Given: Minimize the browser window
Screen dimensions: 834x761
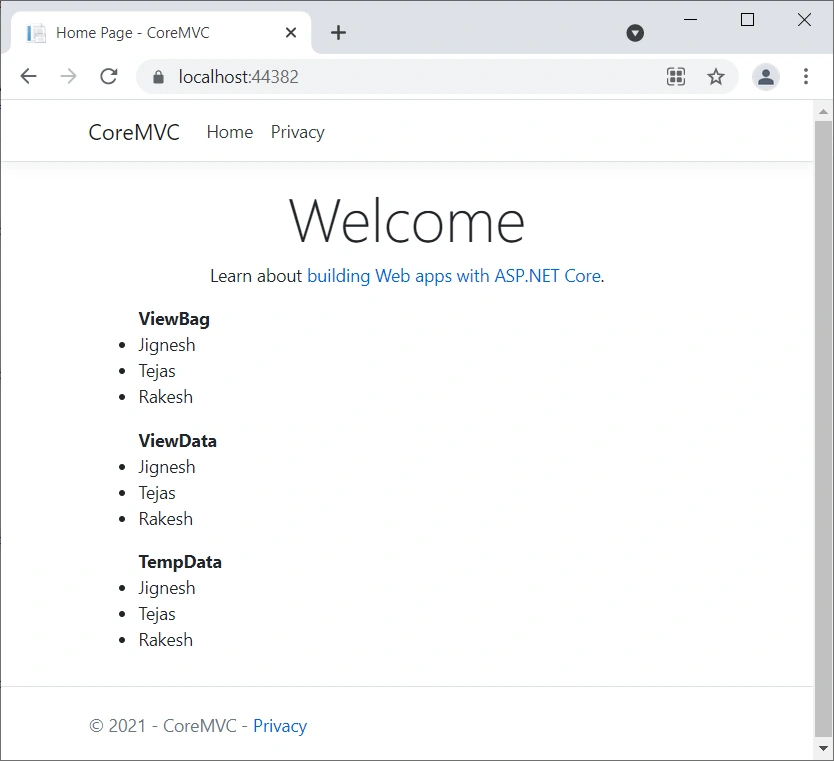Looking at the screenshot, I should click(690, 20).
